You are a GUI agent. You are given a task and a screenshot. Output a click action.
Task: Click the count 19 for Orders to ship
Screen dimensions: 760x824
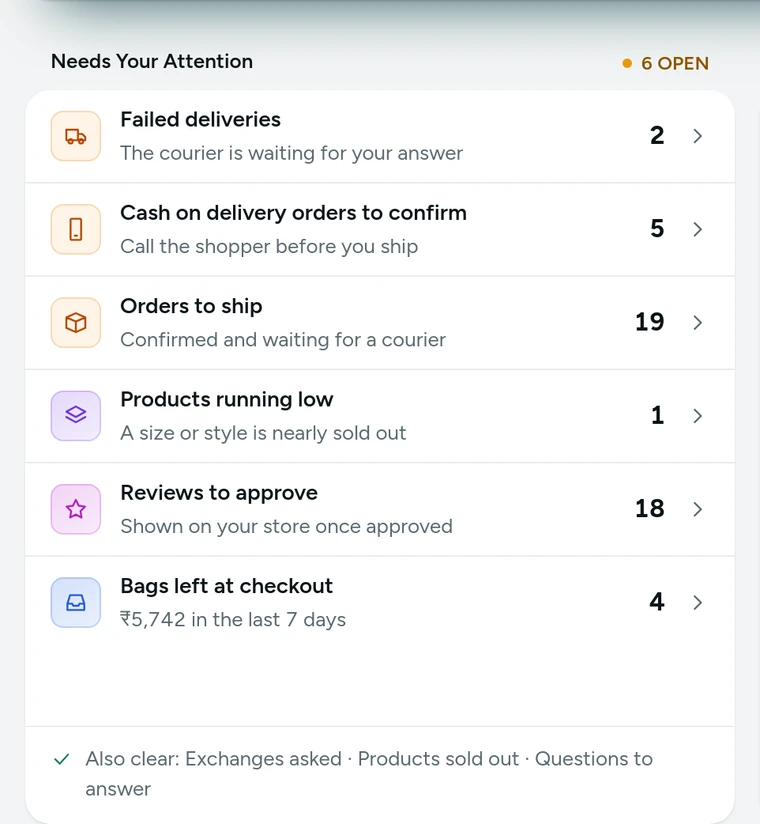(650, 322)
